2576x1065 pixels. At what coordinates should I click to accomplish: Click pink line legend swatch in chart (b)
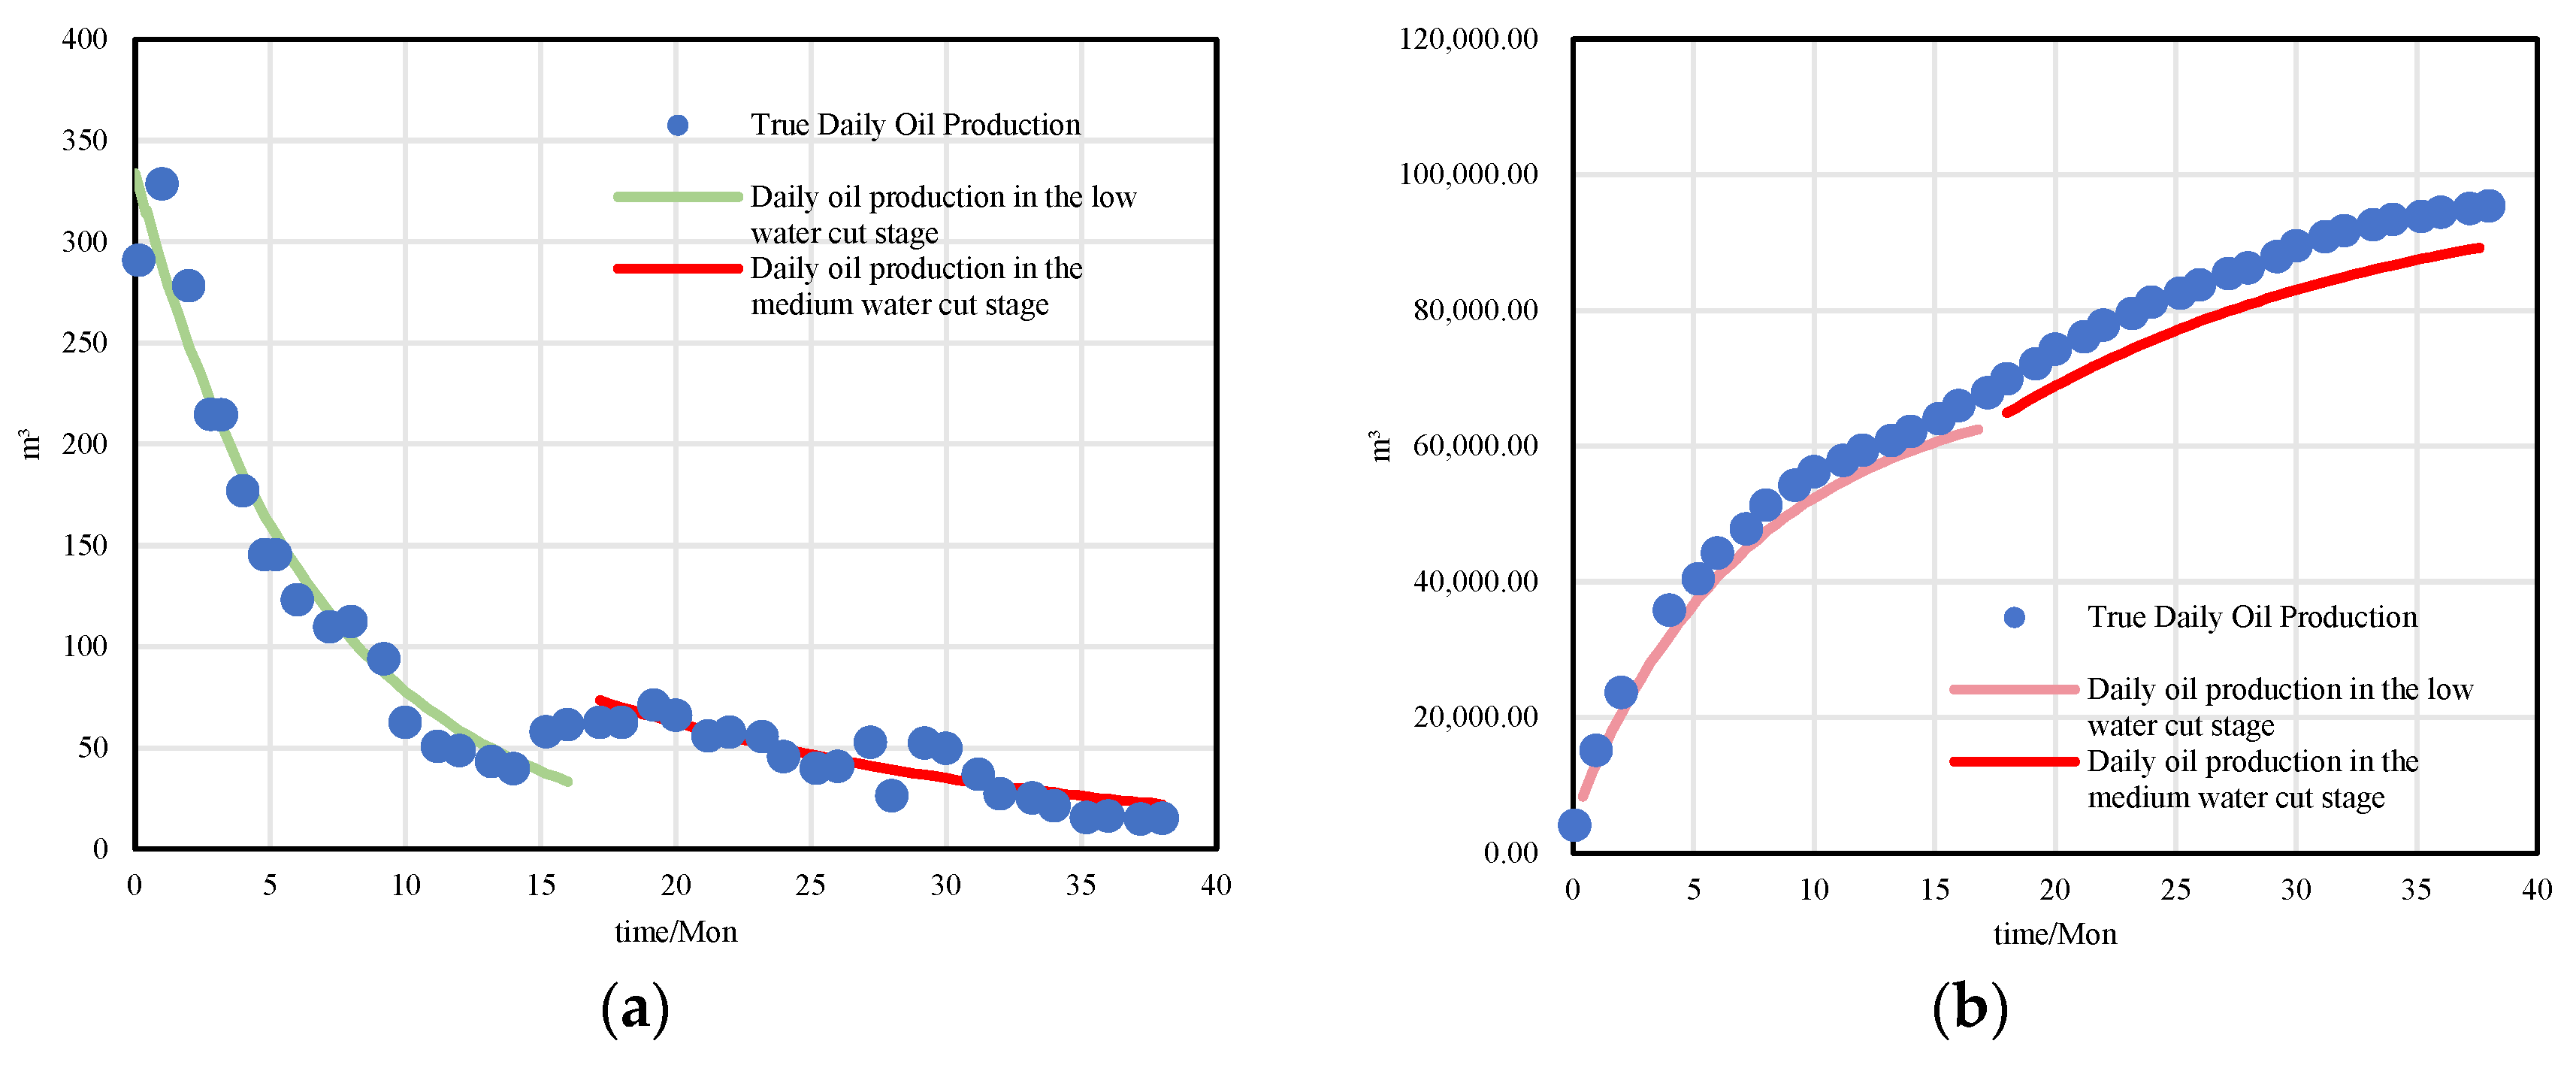pos(2014,690)
